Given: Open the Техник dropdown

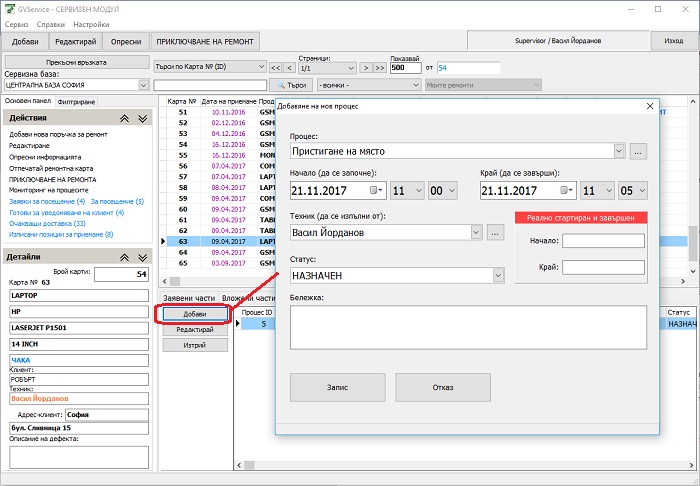Looking at the screenshot, I should pos(476,233).
